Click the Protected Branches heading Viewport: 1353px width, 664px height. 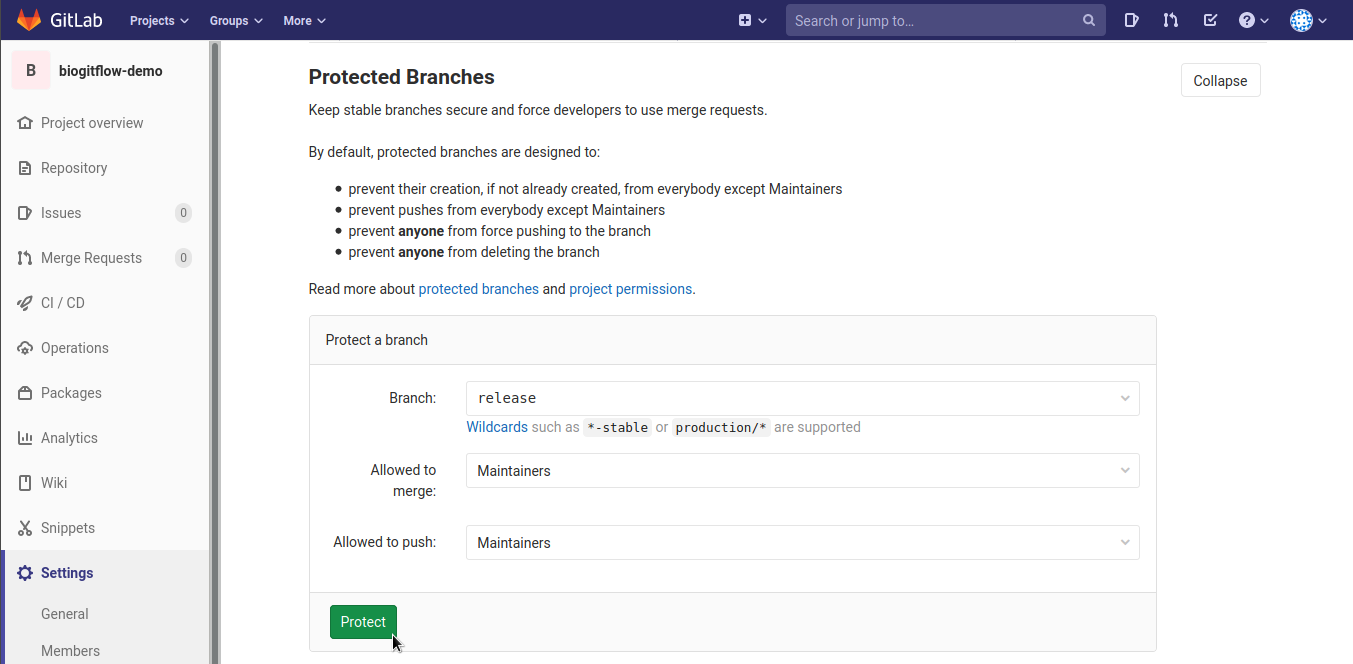401,77
